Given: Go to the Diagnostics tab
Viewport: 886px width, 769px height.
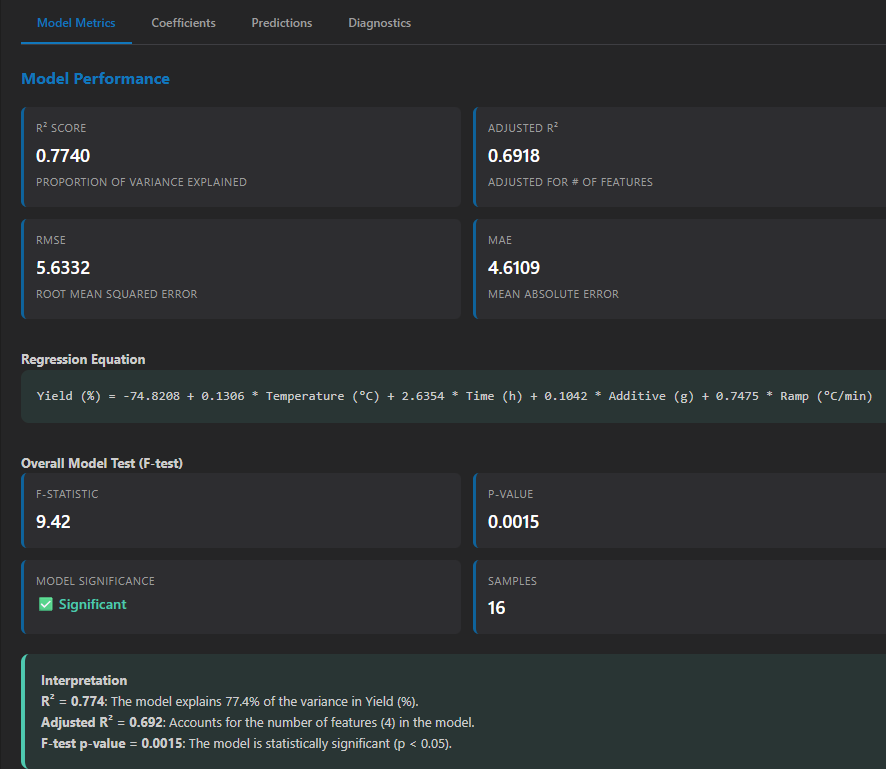Looking at the screenshot, I should pyautogui.click(x=379, y=23).
